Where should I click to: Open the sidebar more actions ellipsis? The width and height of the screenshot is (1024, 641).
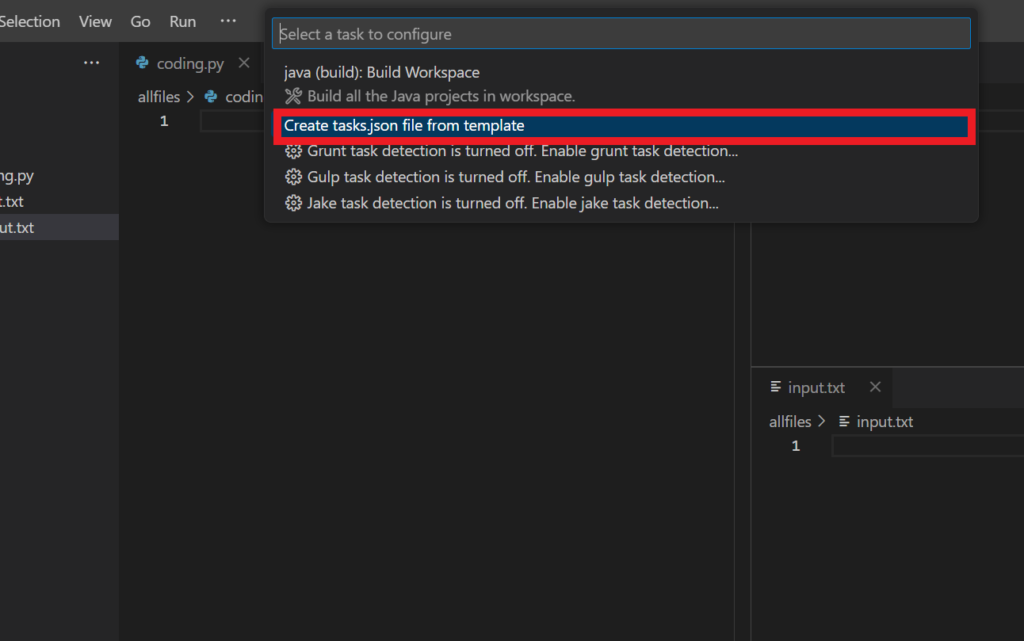tap(91, 63)
